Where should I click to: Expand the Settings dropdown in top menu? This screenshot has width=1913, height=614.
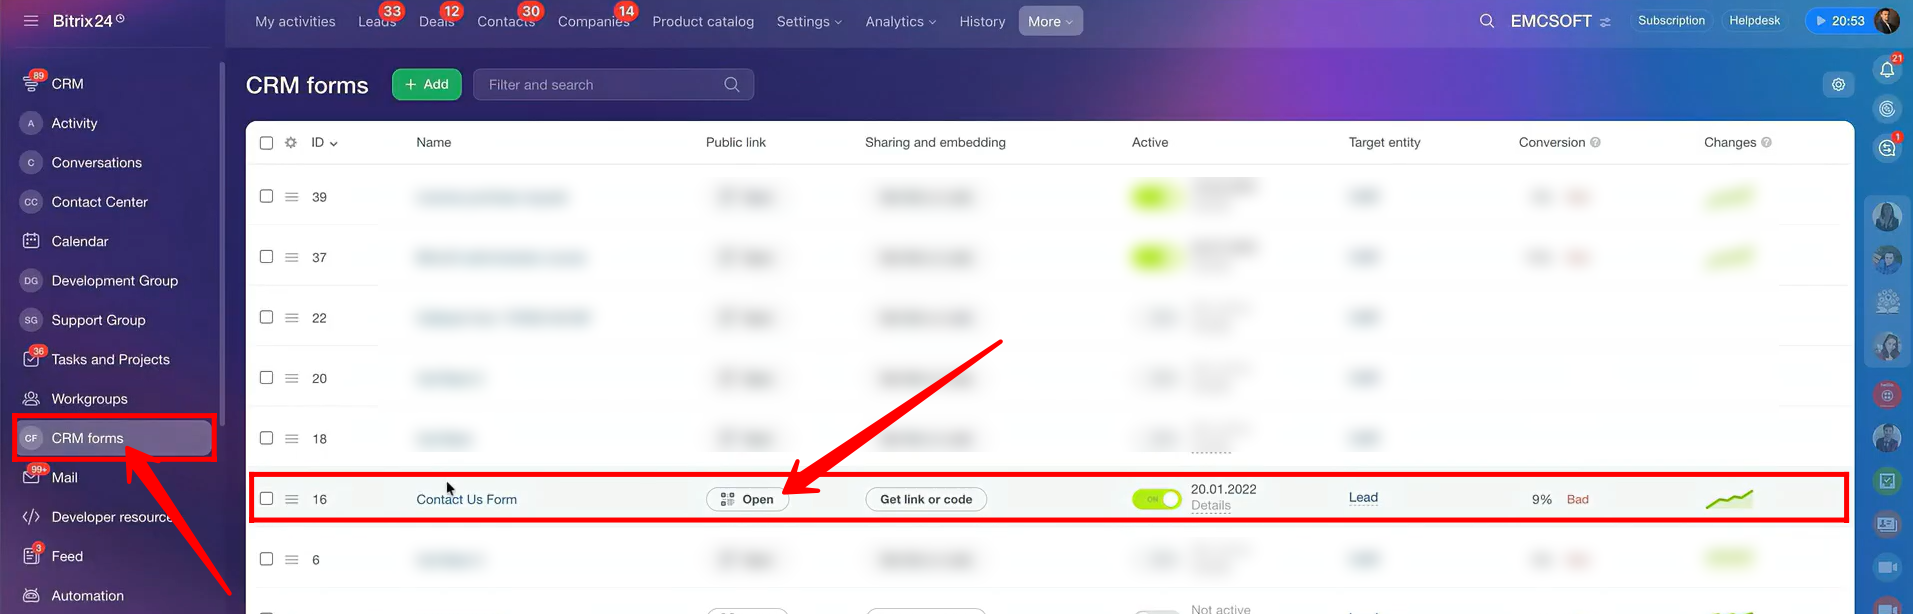pyautogui.click(x=808, y=21)
